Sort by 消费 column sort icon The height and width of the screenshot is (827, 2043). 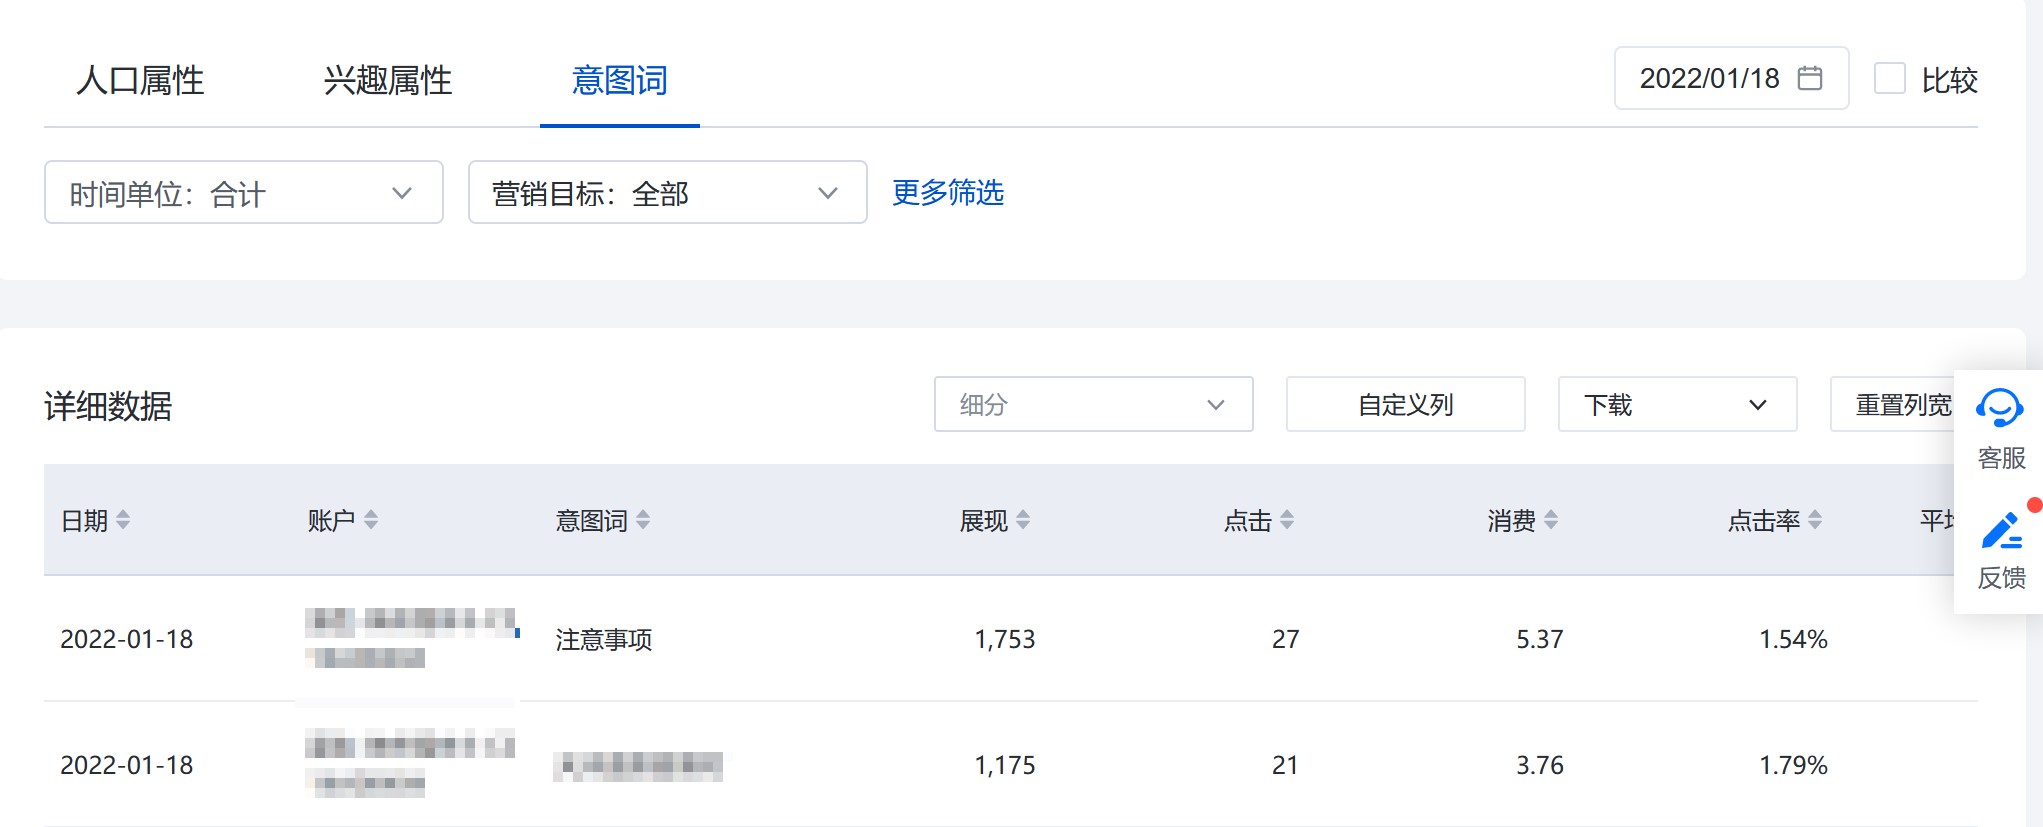(x=1551, y=520)
